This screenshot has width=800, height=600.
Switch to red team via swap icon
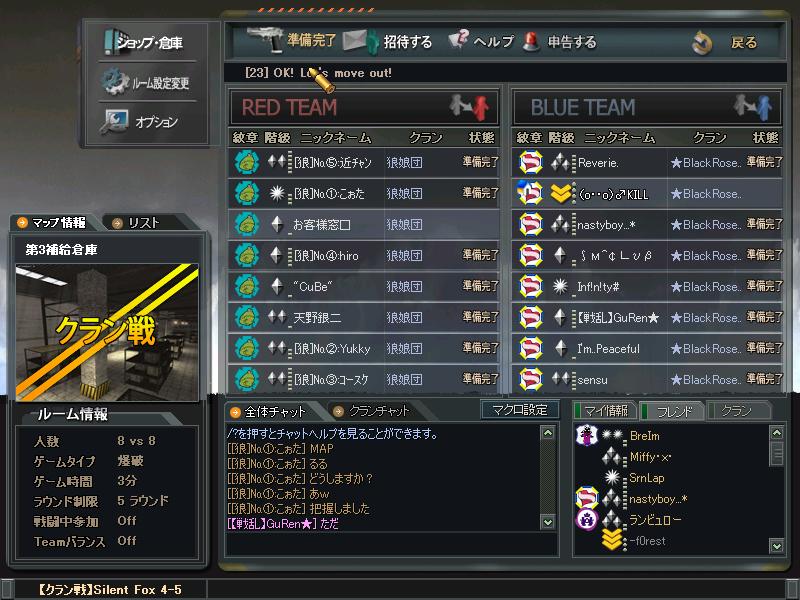coord(469,107)
